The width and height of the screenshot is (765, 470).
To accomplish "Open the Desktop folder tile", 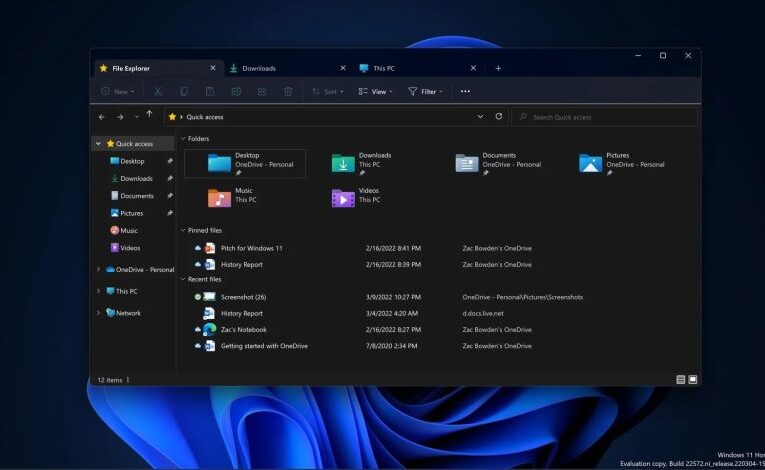I will (245, 163).
